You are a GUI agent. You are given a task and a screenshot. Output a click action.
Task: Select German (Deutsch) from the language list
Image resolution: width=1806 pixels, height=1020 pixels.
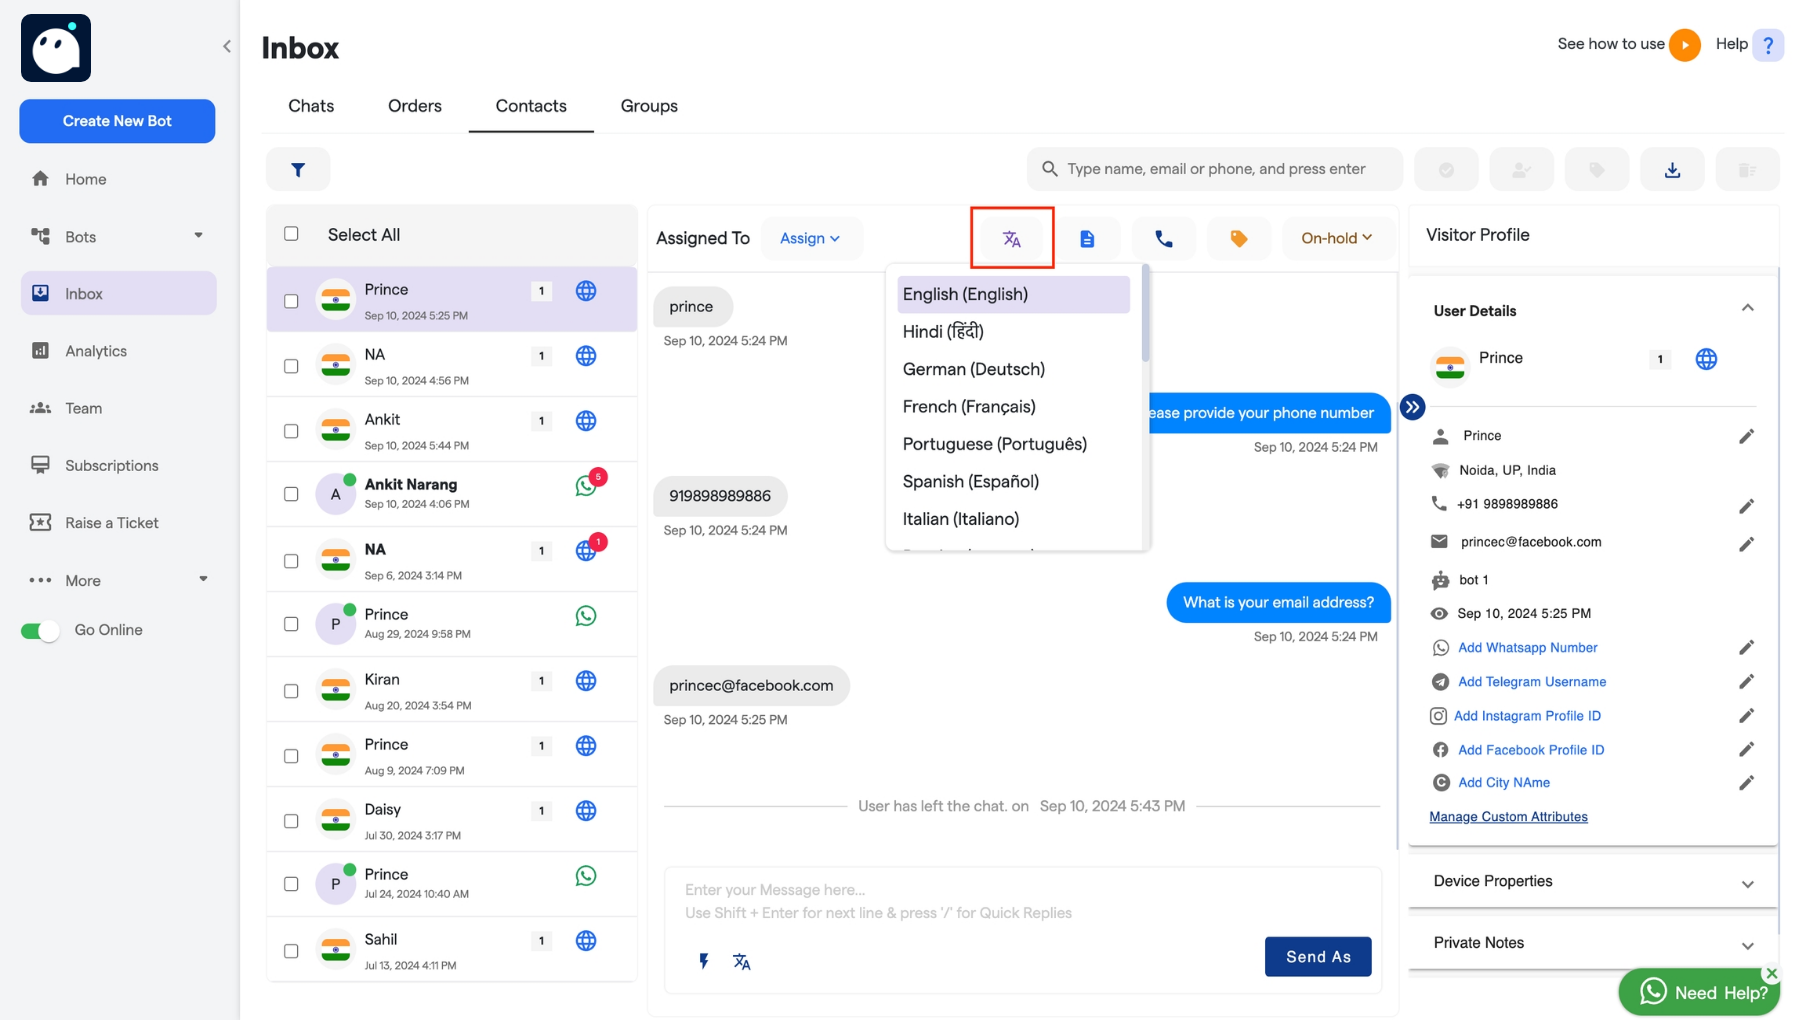[x=1013, y=369]
